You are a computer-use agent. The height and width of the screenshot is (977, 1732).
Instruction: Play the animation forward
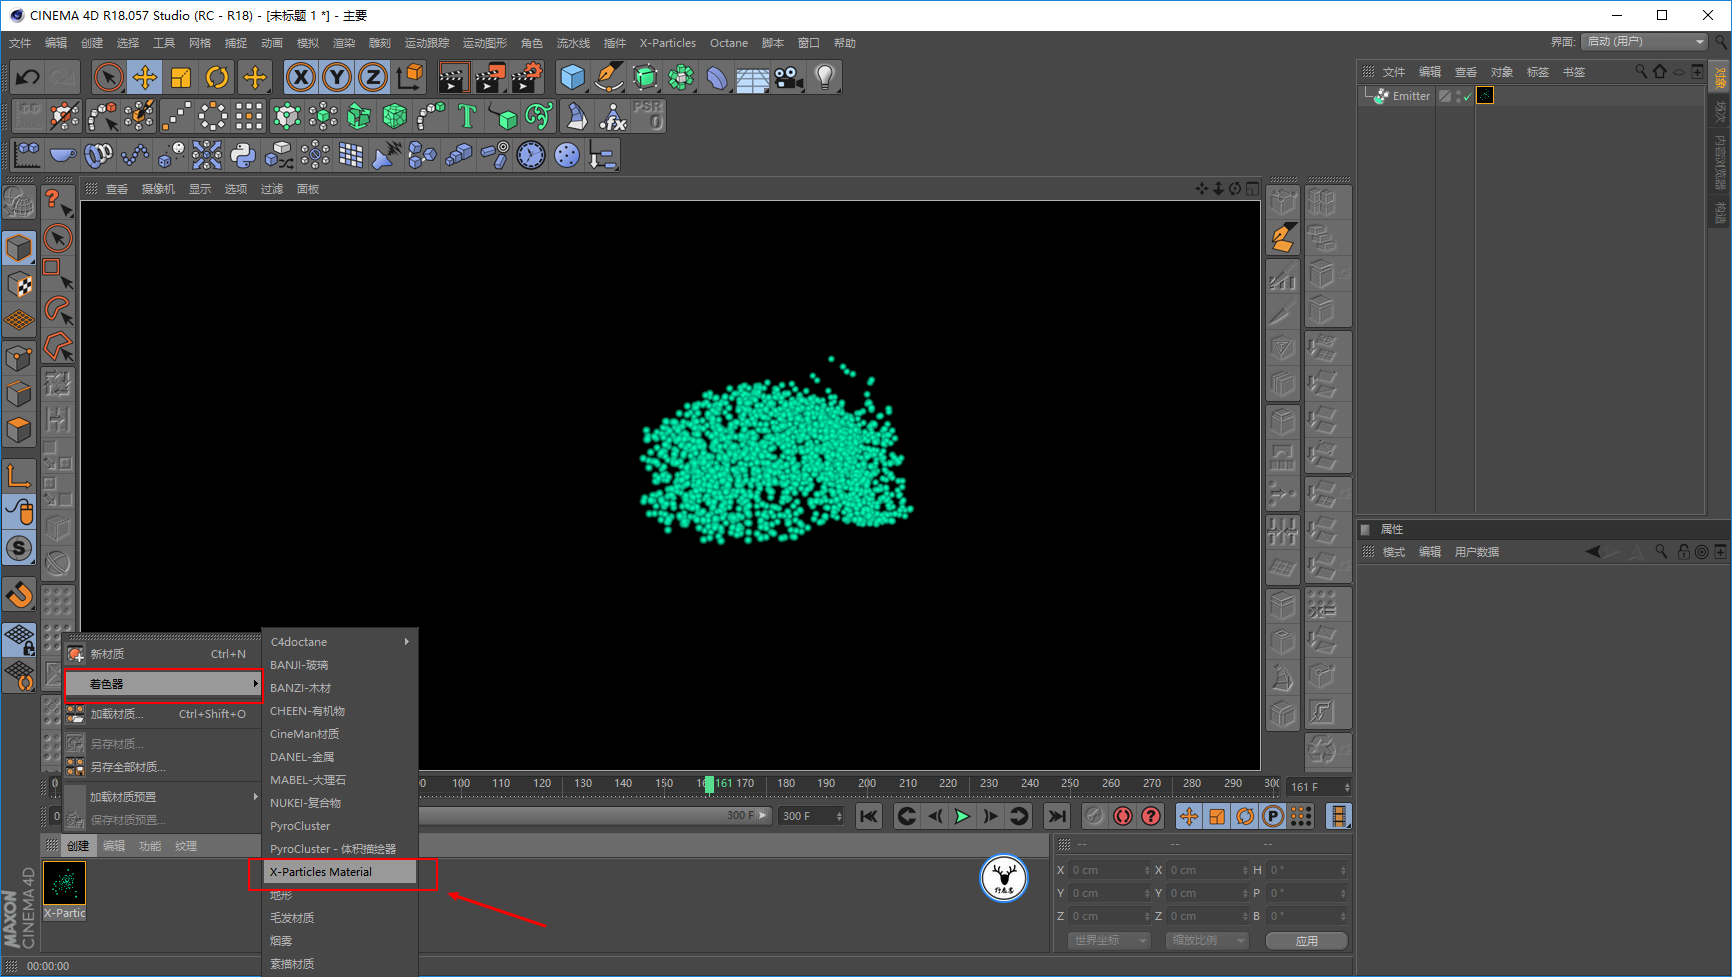tap(962, 816)
